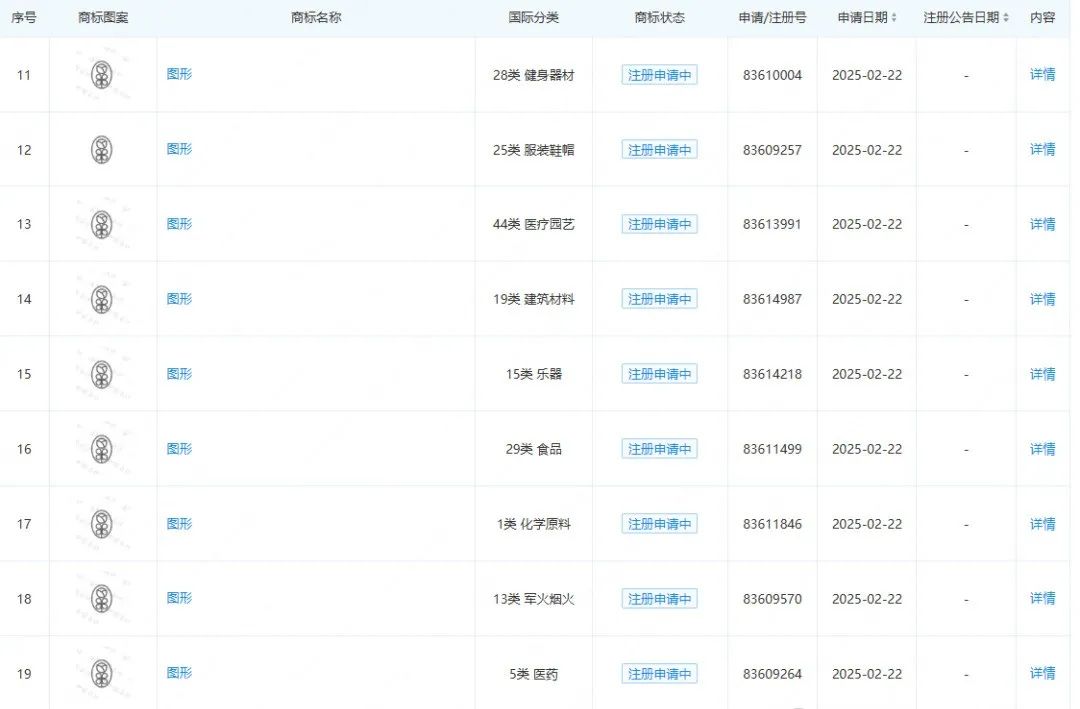
Task: Select registration number 83611499
Action: (772, 450)
